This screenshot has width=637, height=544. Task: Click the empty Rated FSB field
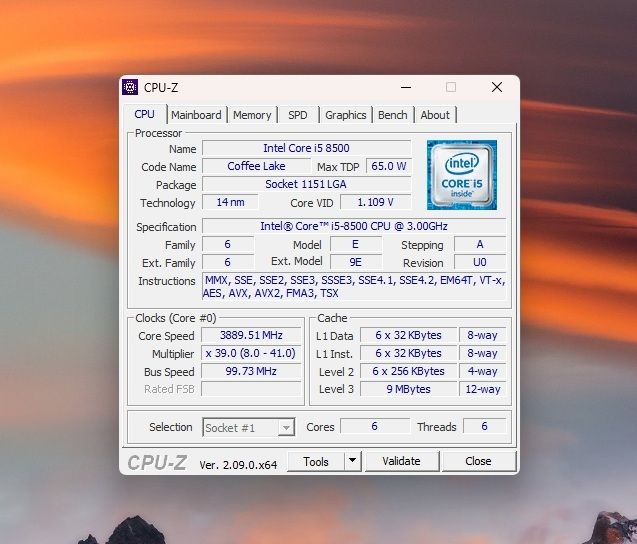click(x=251, y=389)
